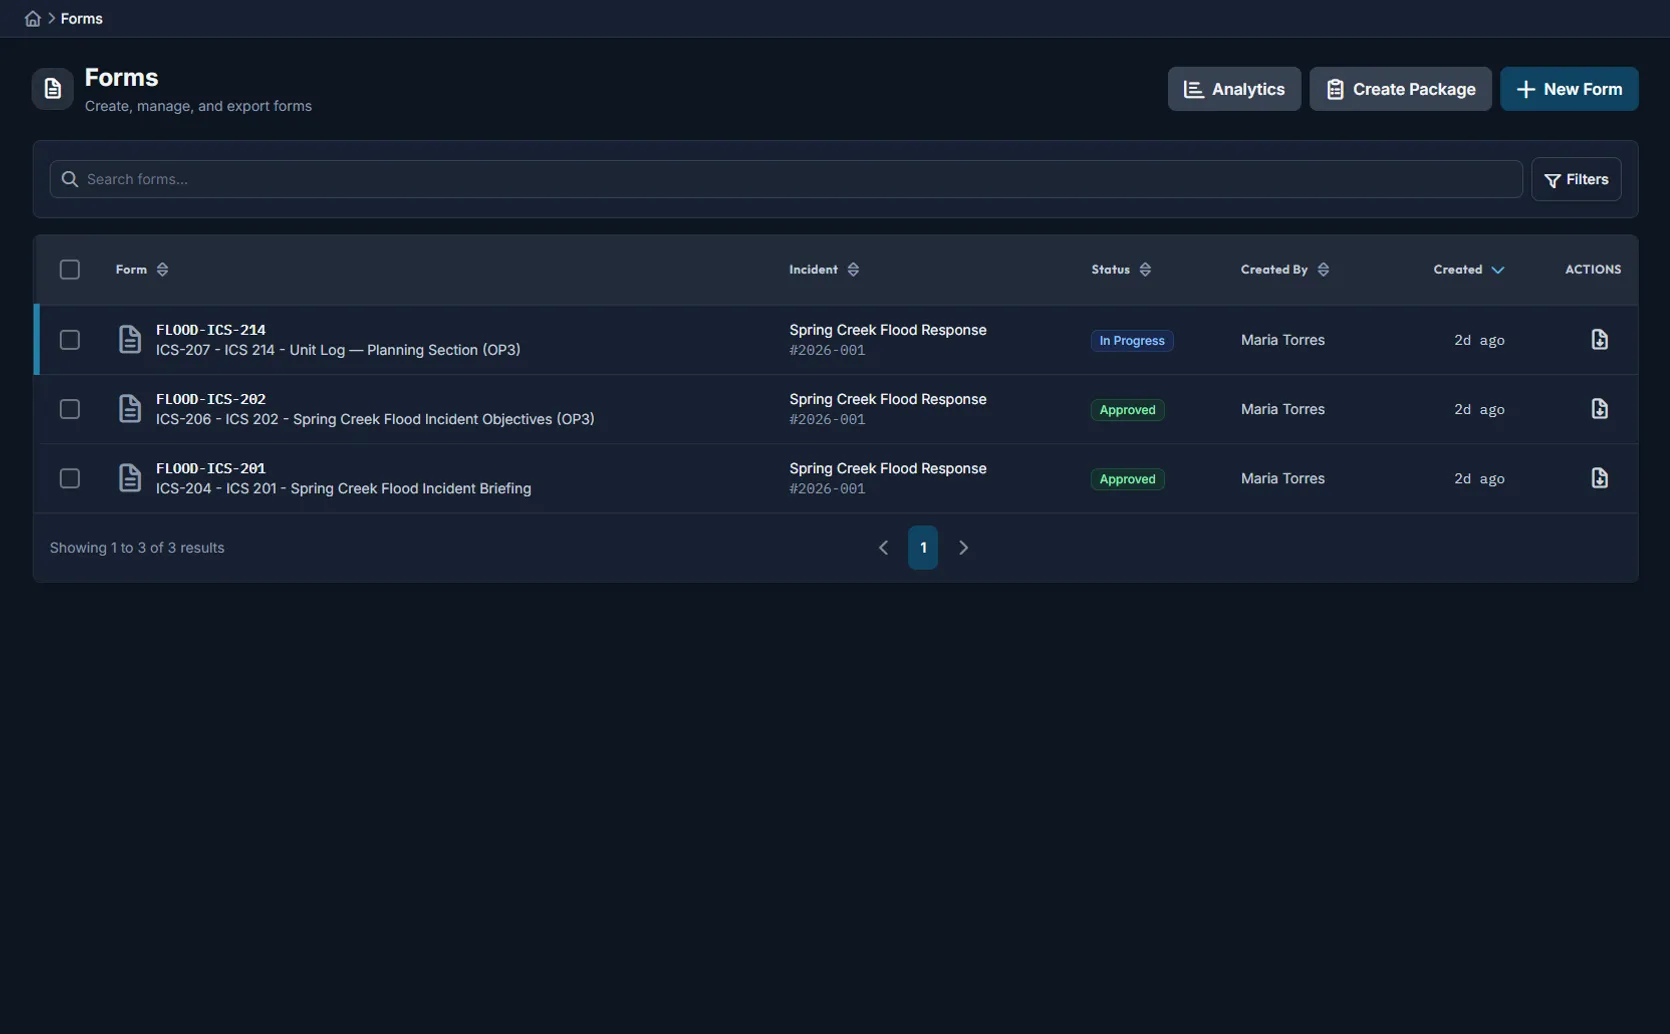Sort table by Created By column
Image resolution: width=1670 pixels, height=1034 pixels.
(1285, 270)
